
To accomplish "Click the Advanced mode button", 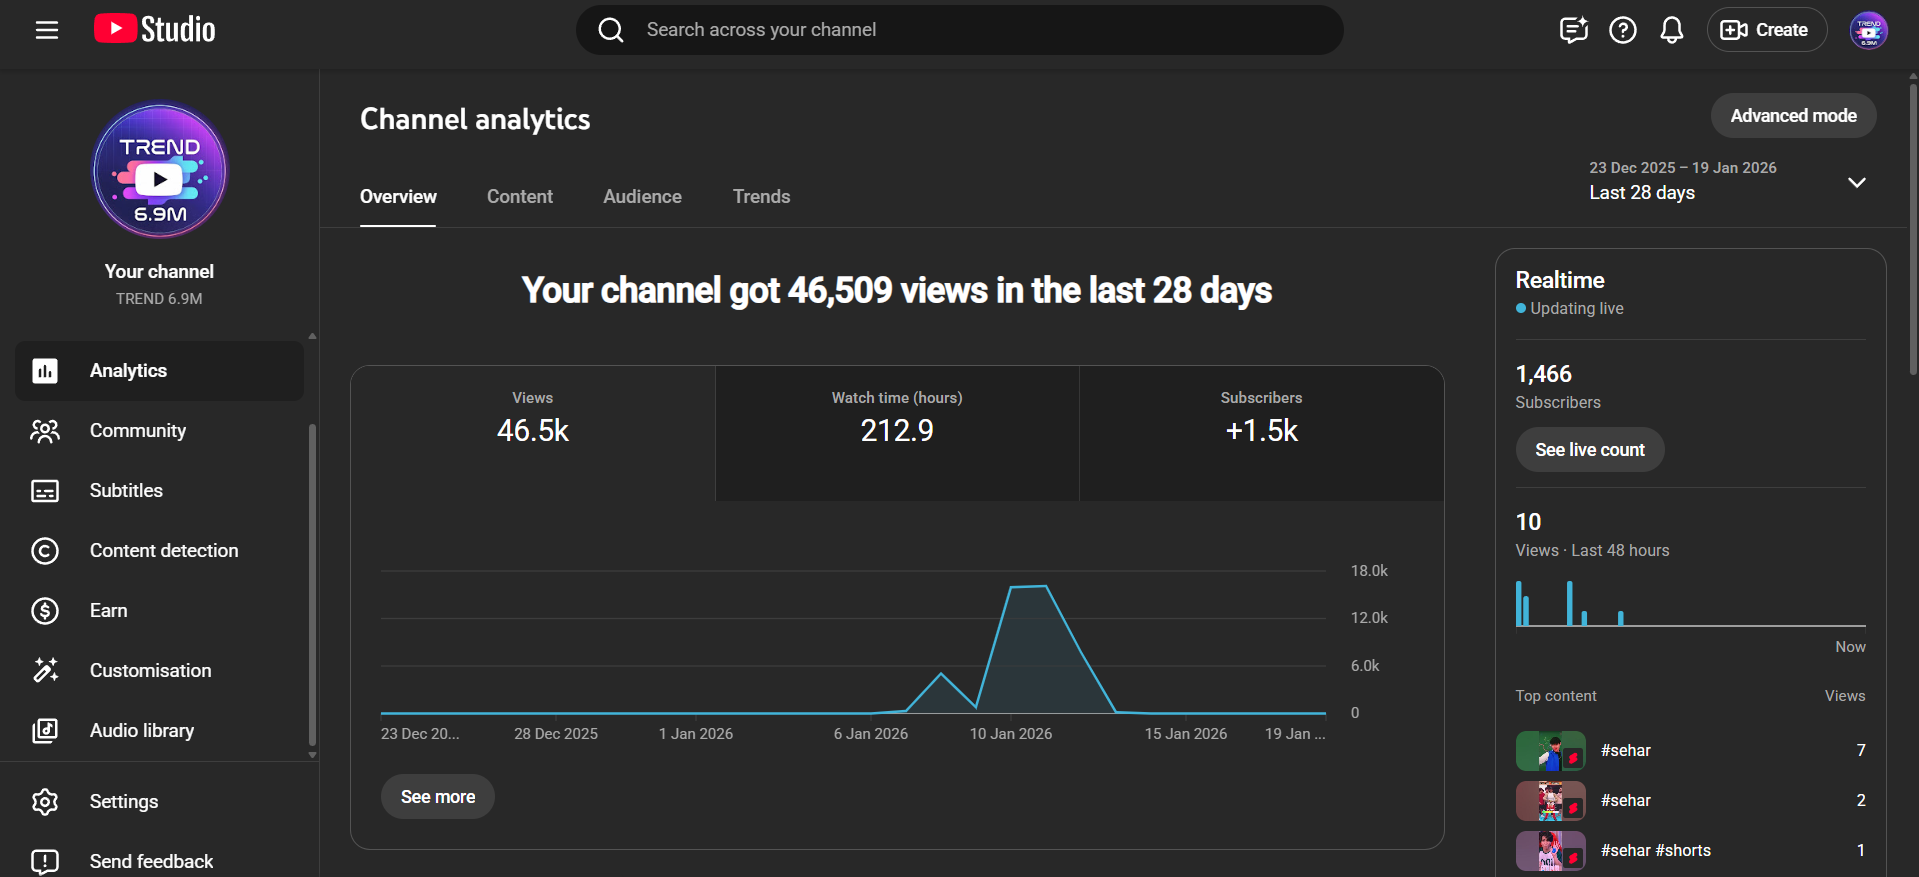I will 1793,116.
